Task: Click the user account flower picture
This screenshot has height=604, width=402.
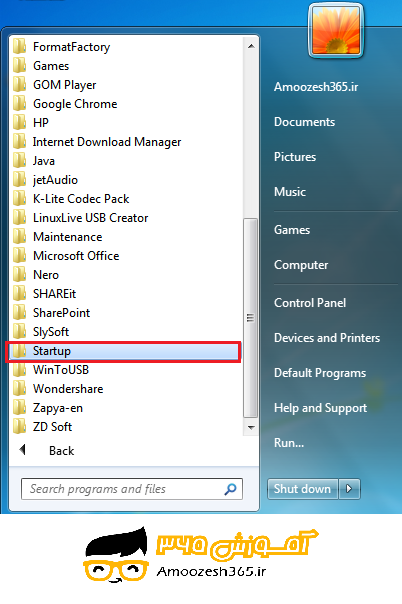Action: click(x=336, y=30)
